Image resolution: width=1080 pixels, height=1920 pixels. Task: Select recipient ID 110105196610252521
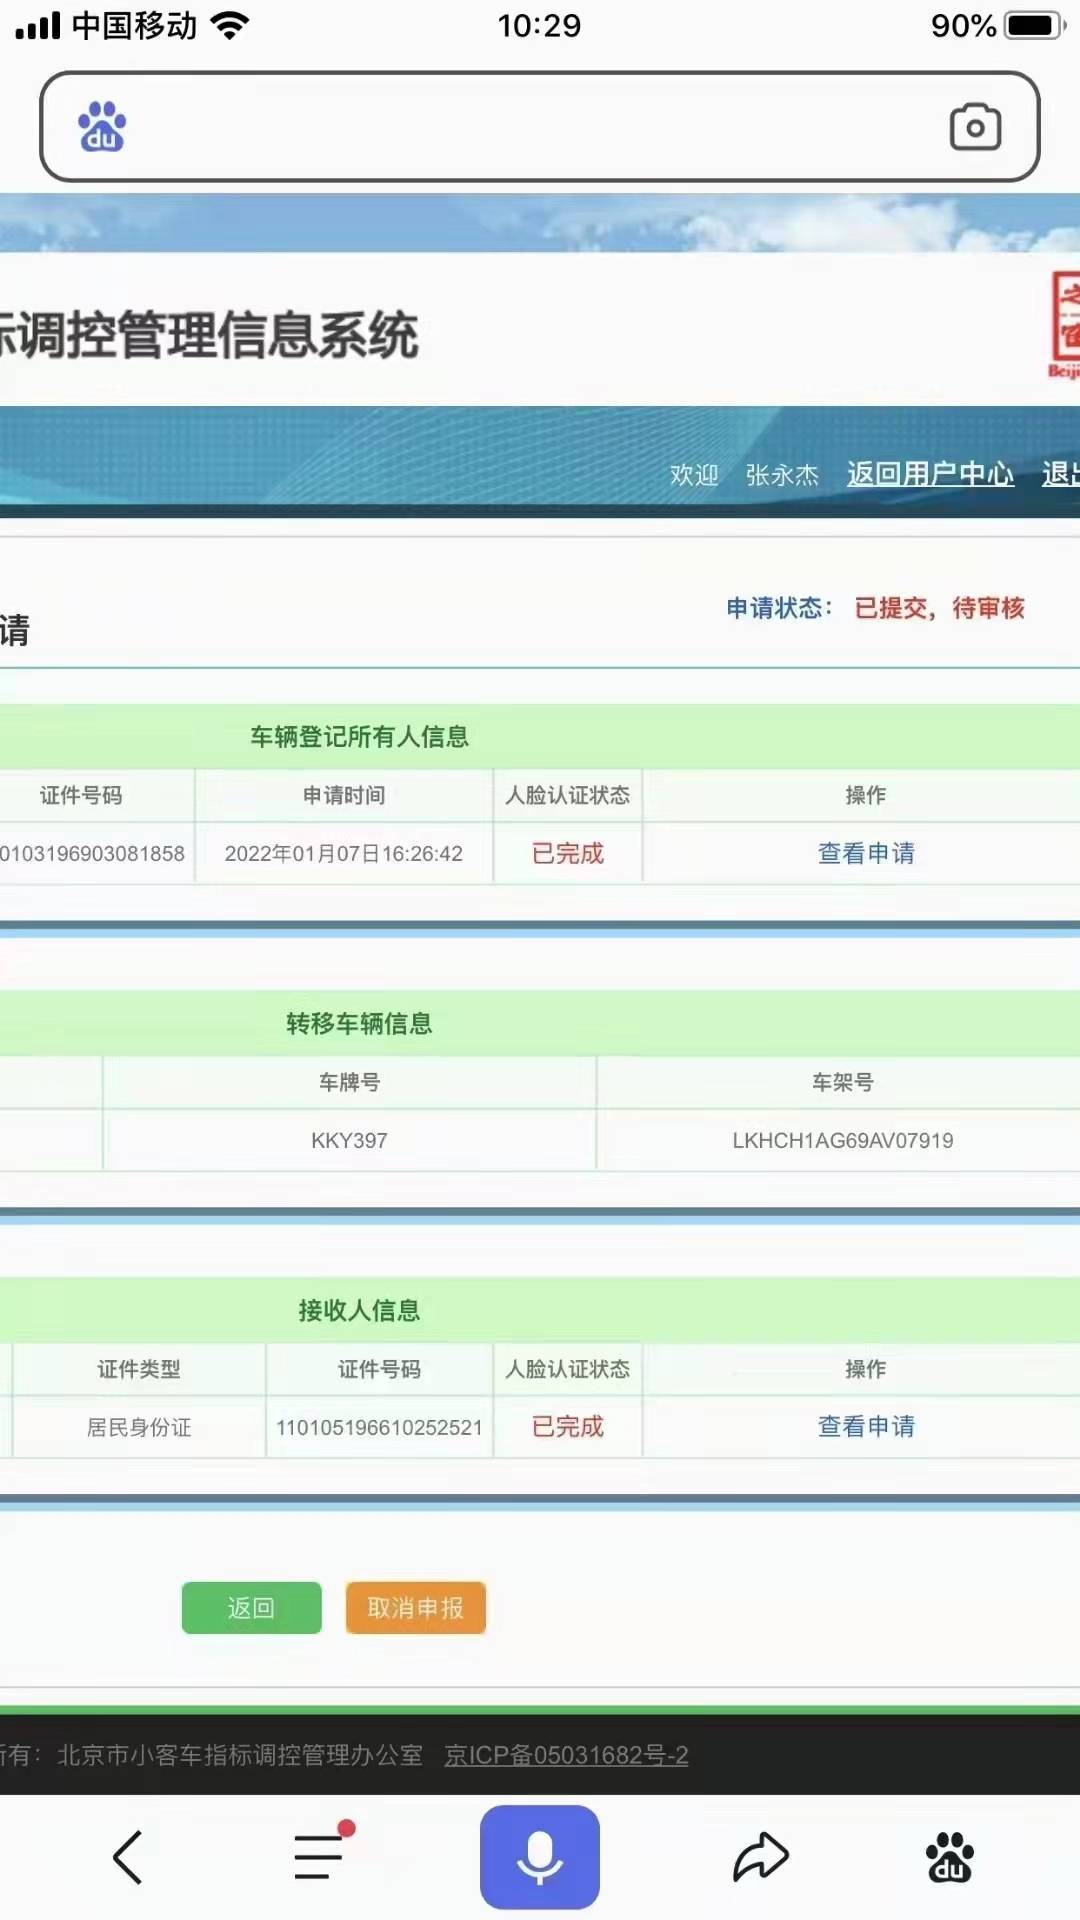coord(379,1427)
